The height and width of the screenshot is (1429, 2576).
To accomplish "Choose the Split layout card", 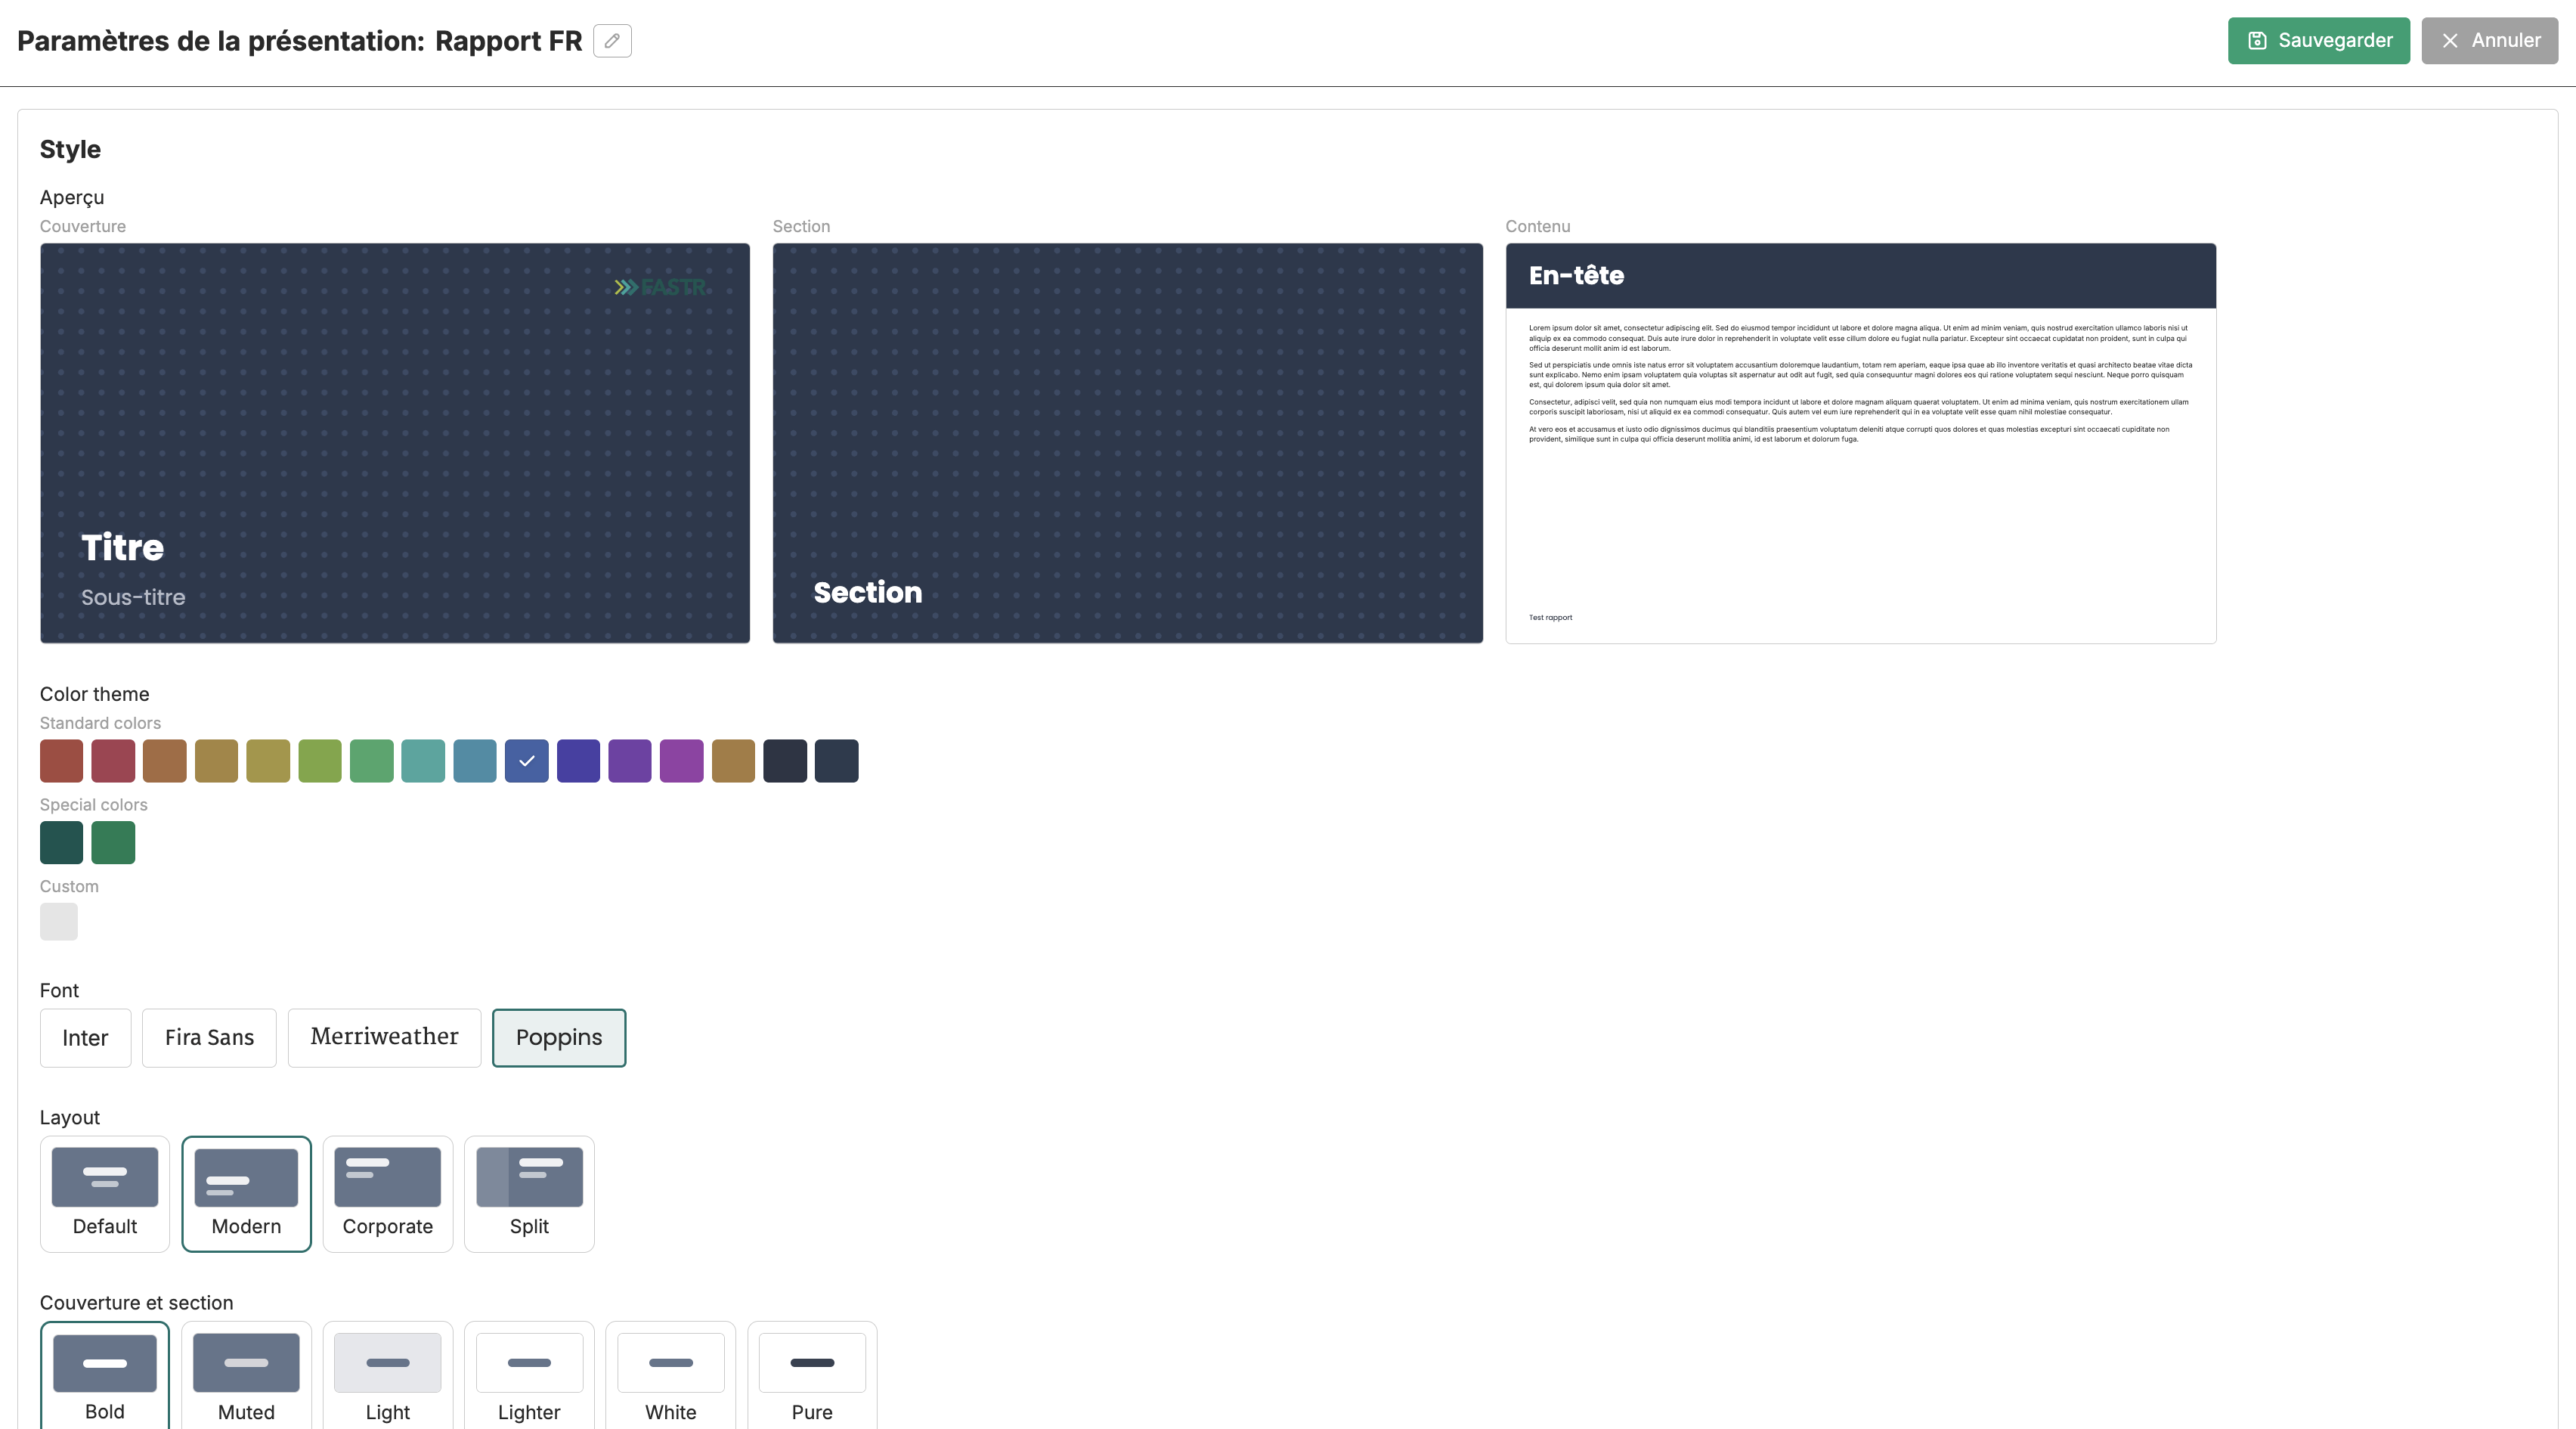I will pyautogui.click(x=529, y=1194).
